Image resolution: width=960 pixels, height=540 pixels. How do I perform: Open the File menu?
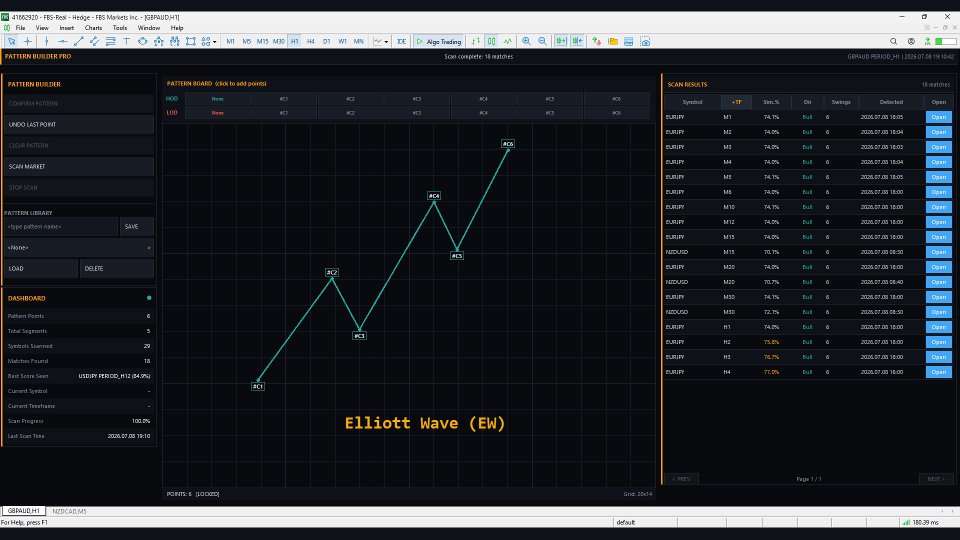point(20,28)
